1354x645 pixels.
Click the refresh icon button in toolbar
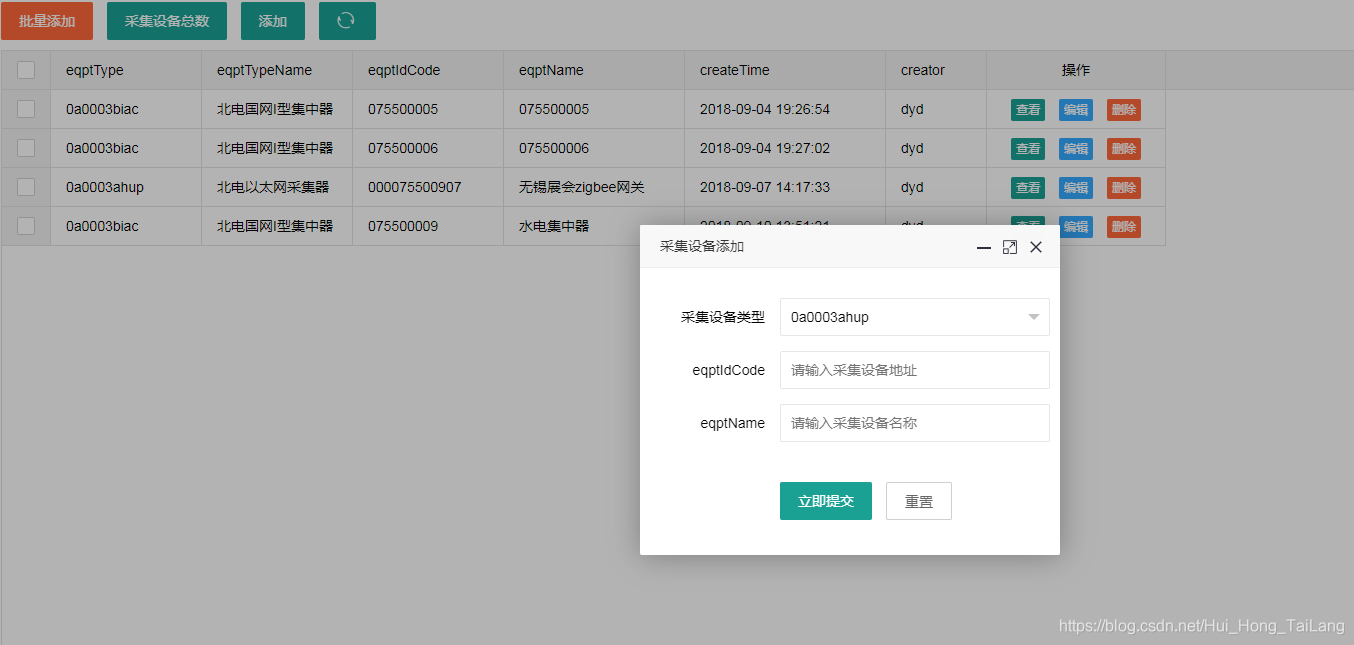[347, 21]
